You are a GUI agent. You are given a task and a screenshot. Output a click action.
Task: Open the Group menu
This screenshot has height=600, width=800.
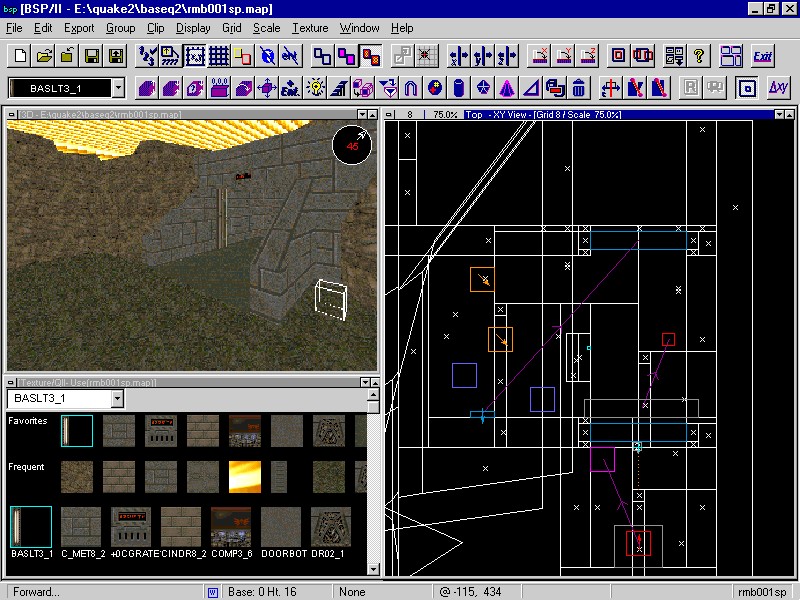120,28
